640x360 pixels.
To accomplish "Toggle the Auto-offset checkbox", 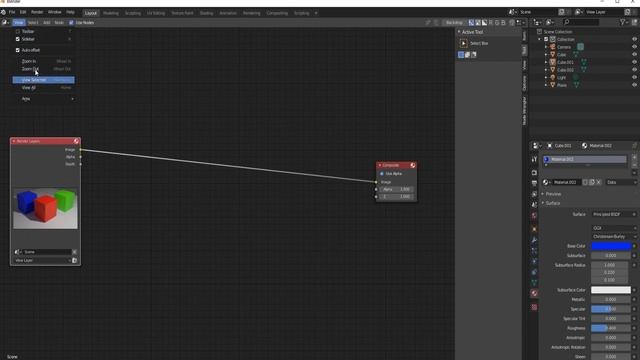I will pyautogui.click(x=18, y=50).
